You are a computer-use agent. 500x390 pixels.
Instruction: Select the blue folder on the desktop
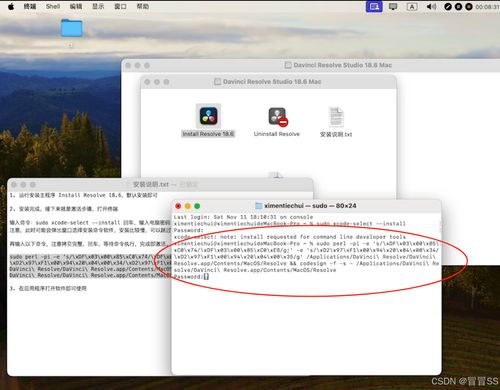pyautogui.click(x=71, y=28)
